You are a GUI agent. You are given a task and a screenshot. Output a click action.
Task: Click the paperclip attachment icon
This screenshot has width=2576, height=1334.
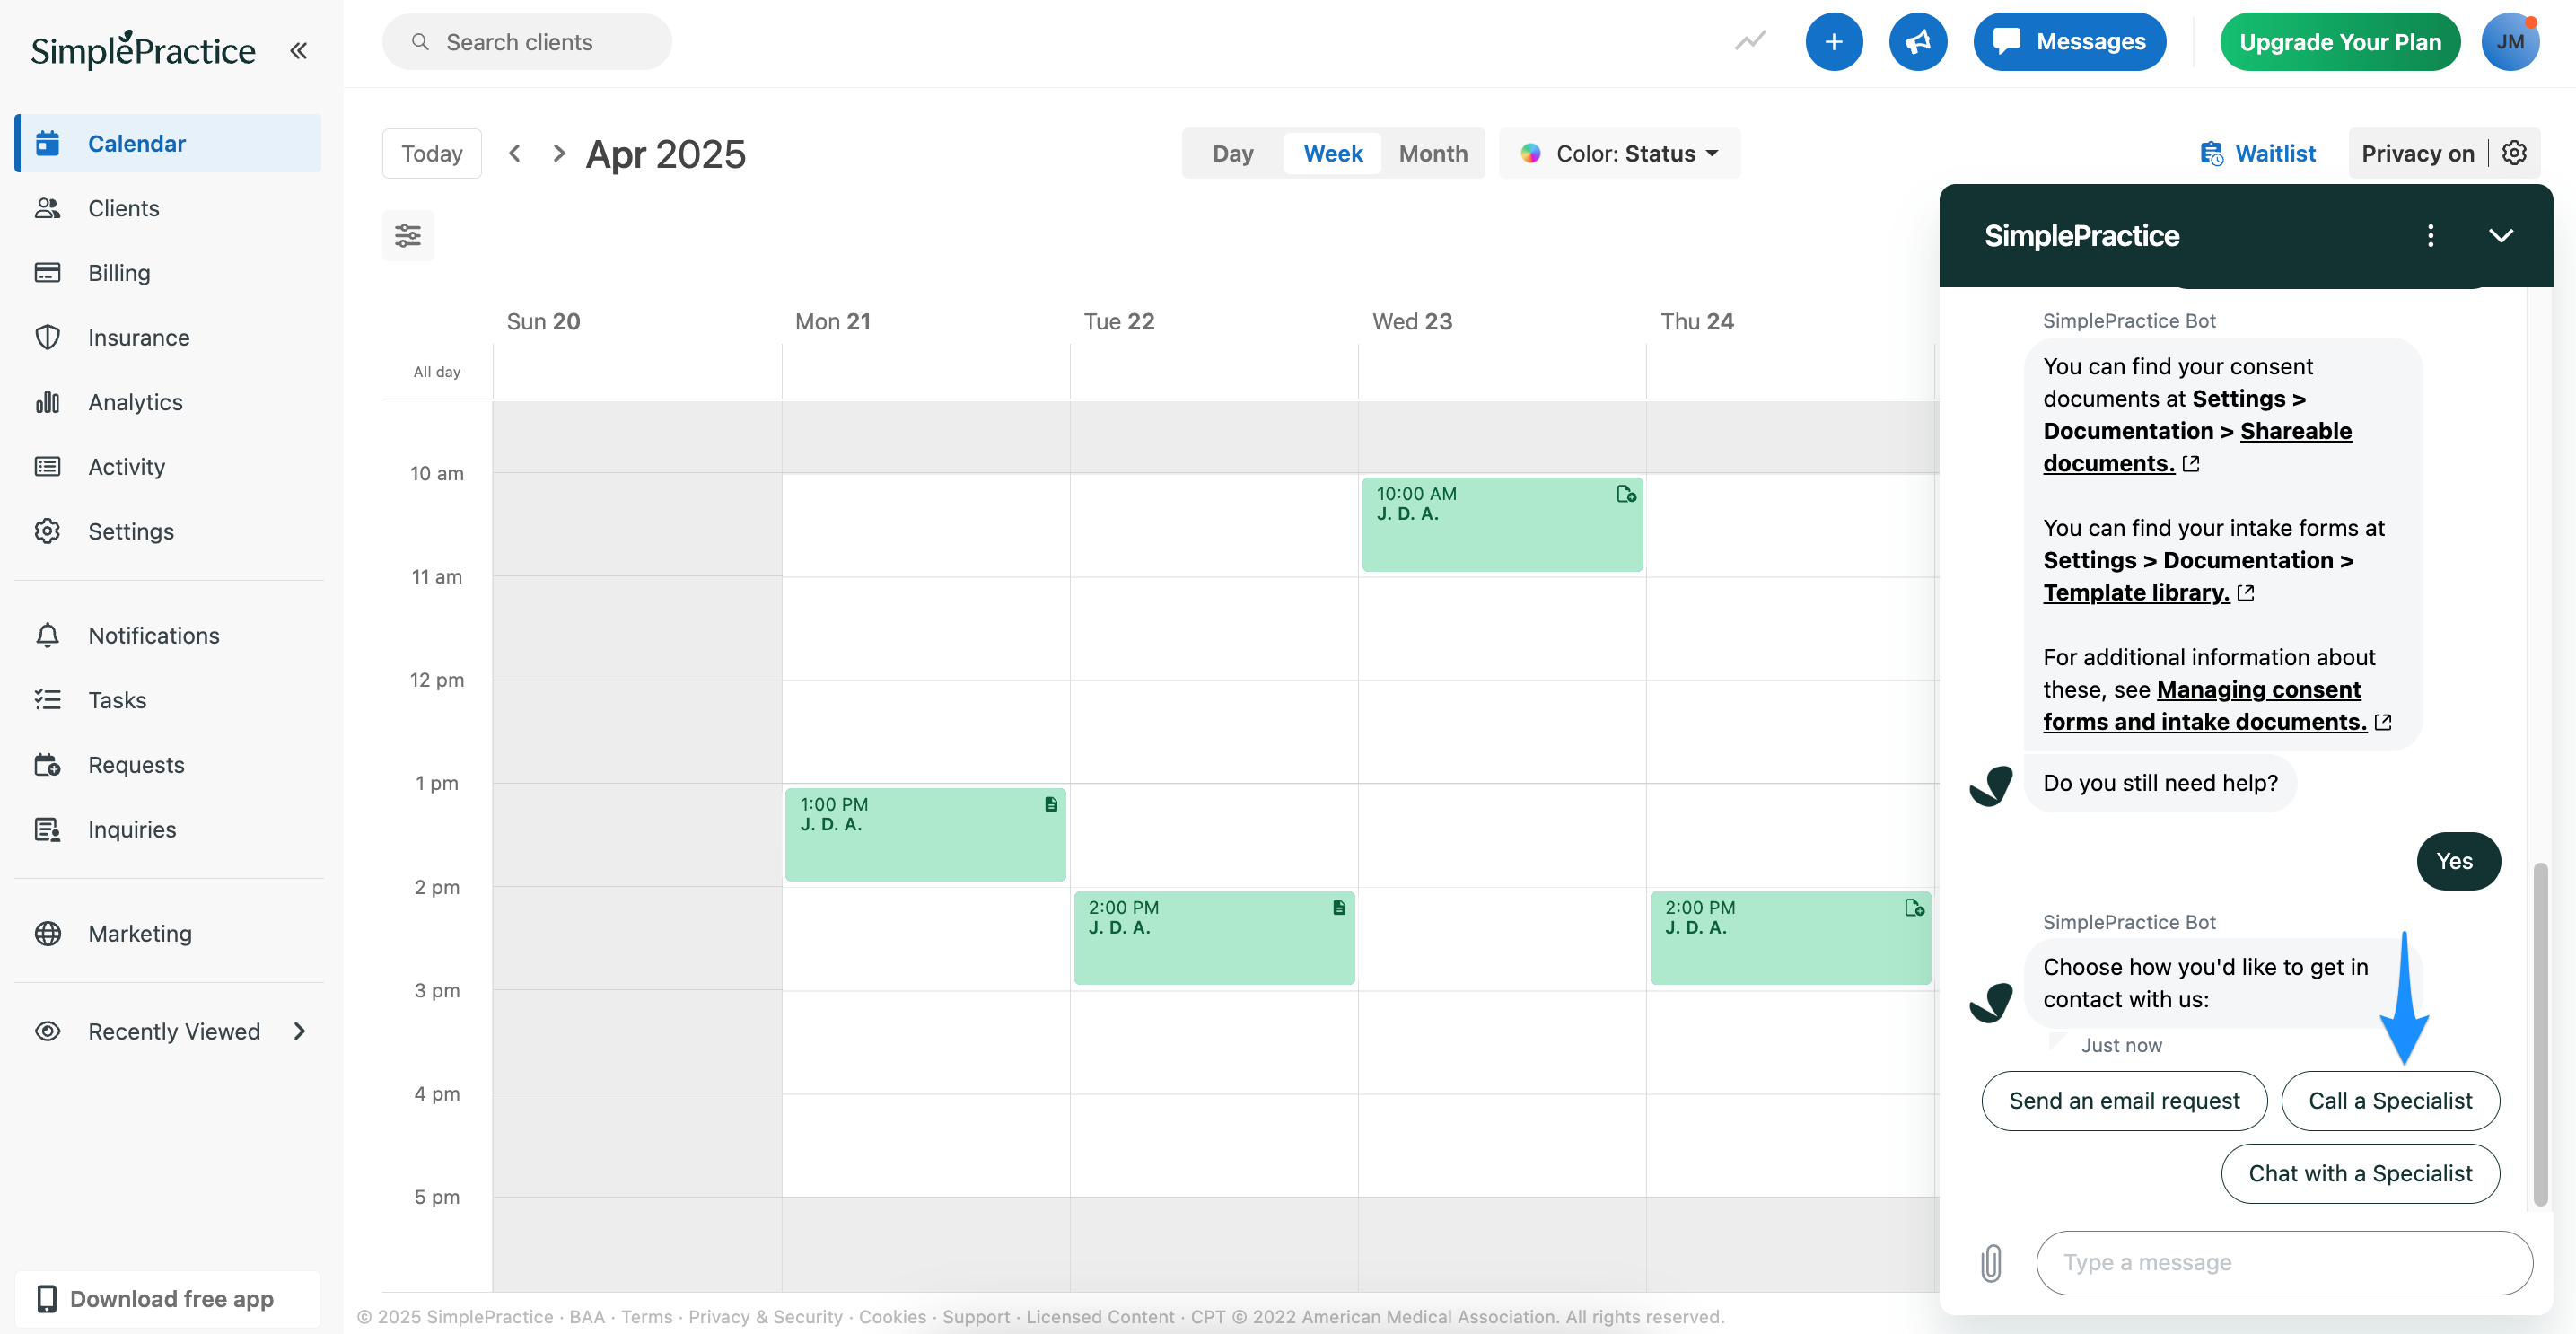pyautogui.click(x=1991, y=1262)
